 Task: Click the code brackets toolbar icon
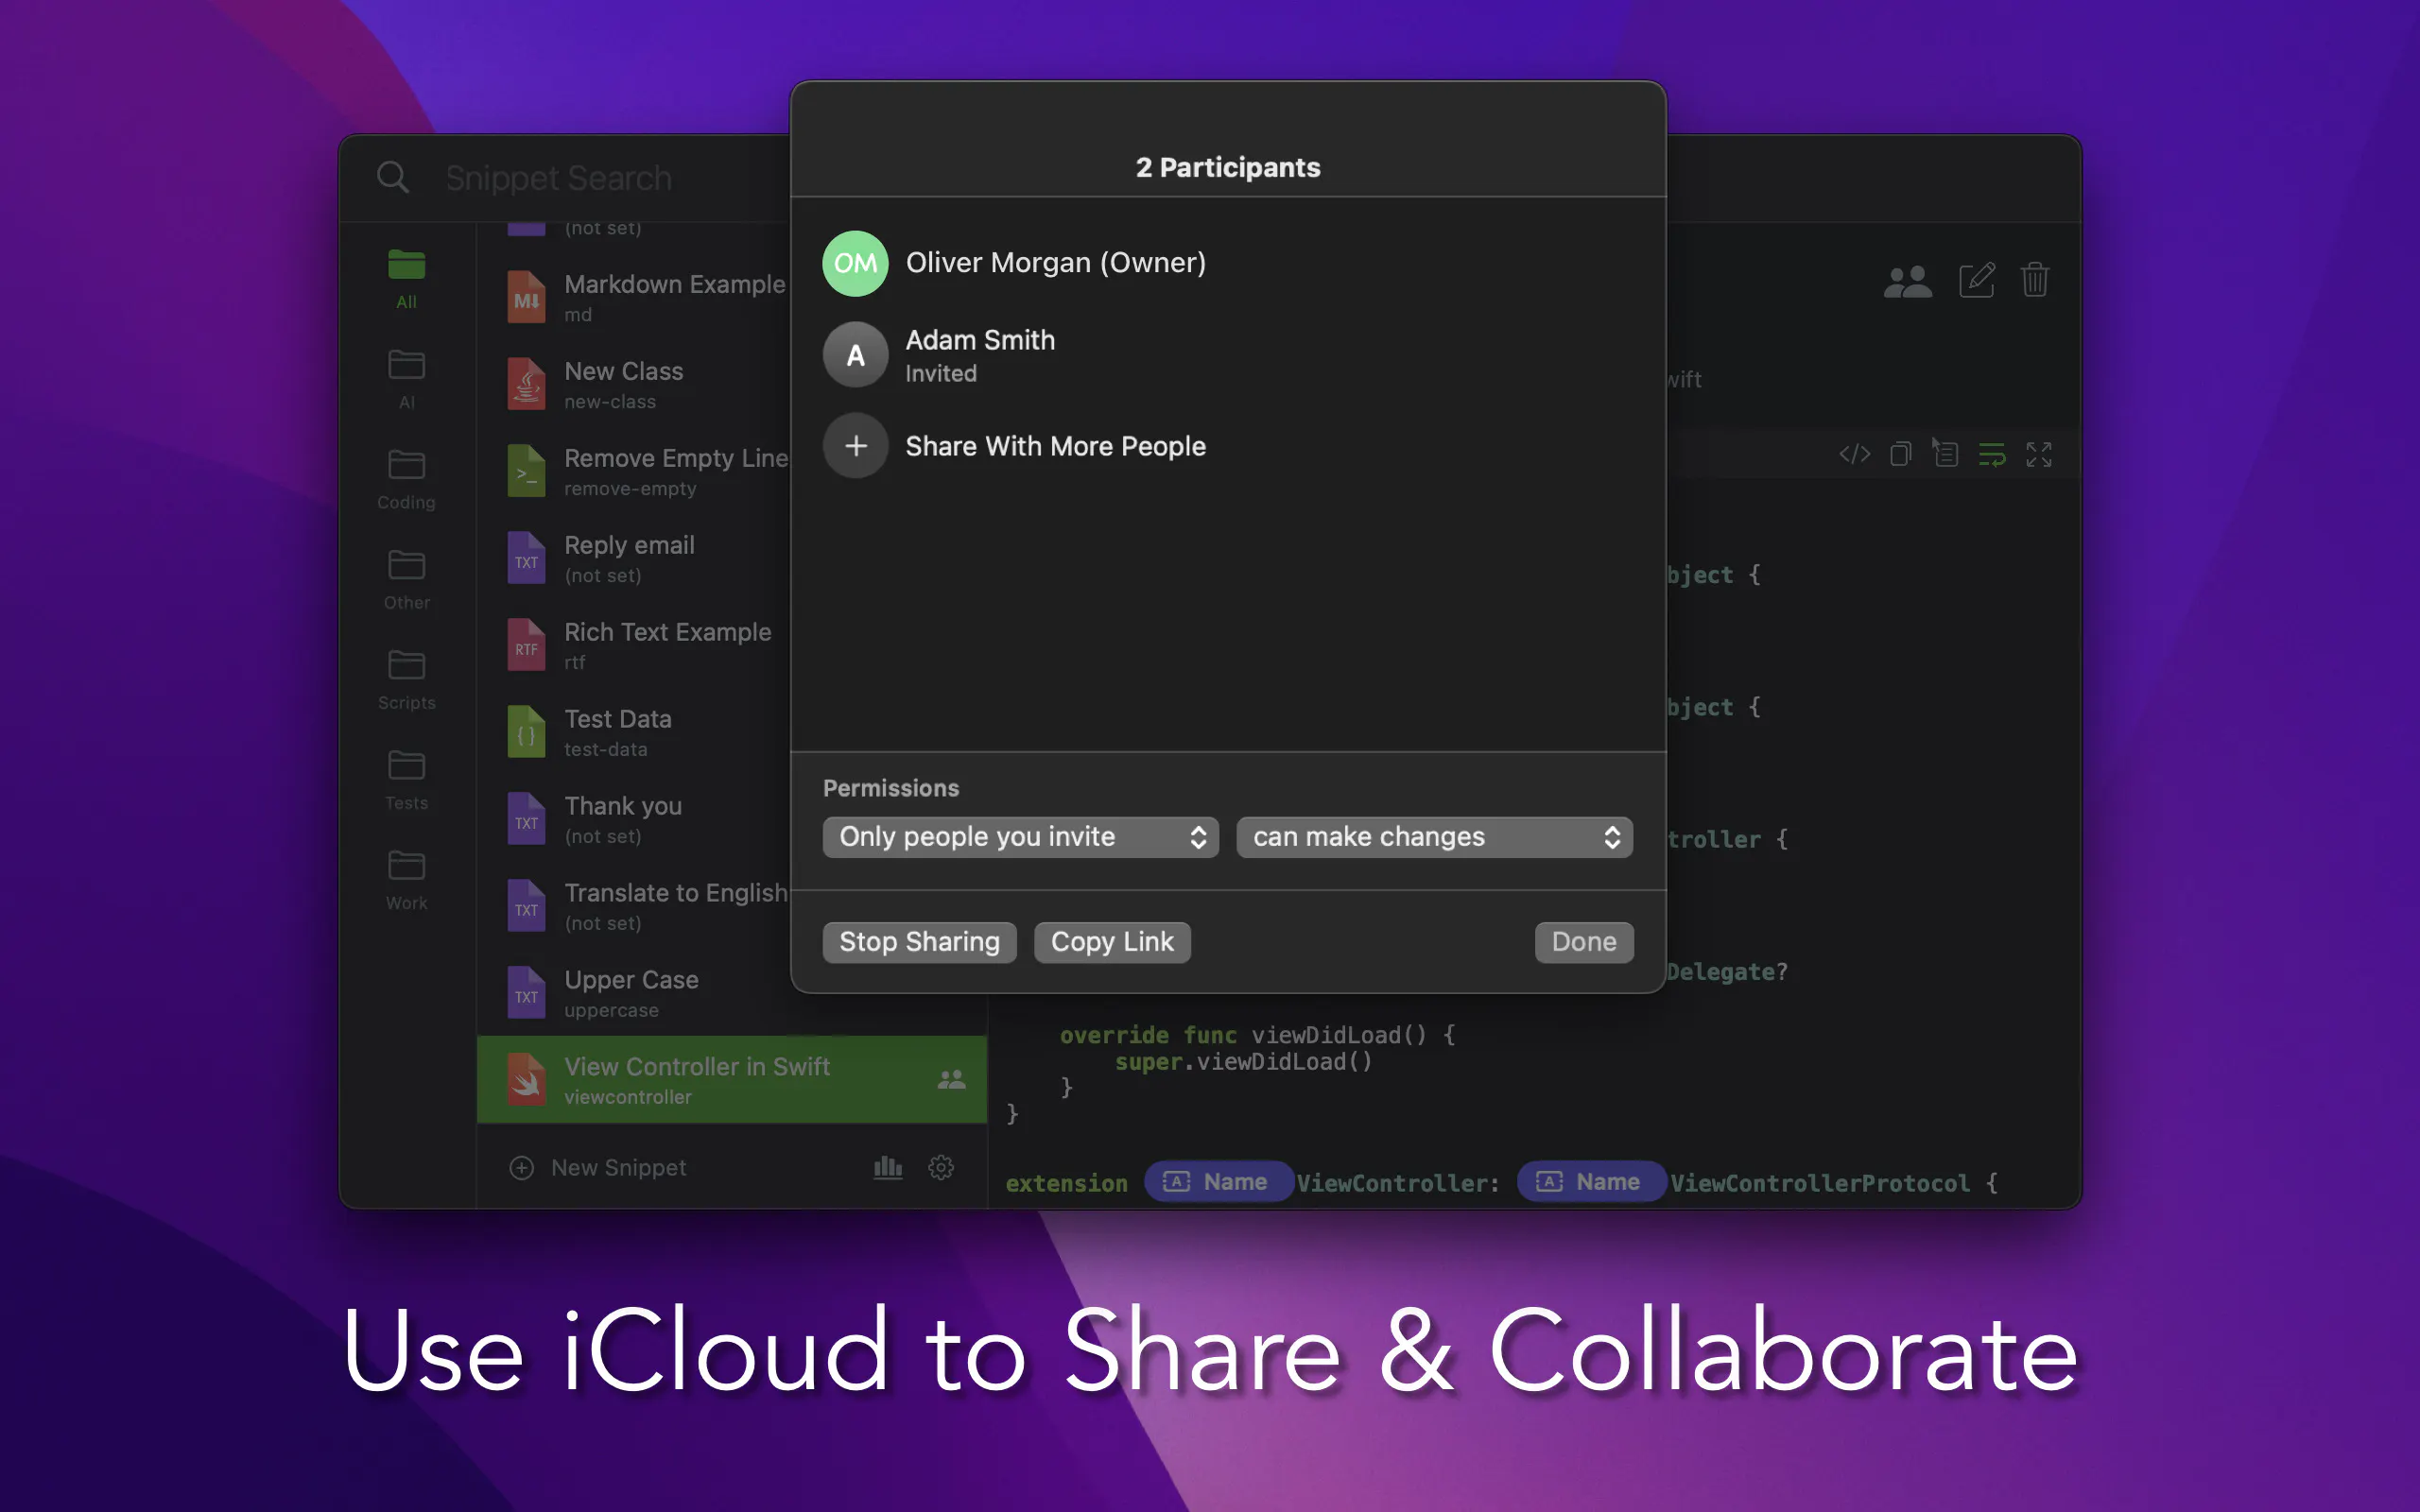coord(1855,454)
